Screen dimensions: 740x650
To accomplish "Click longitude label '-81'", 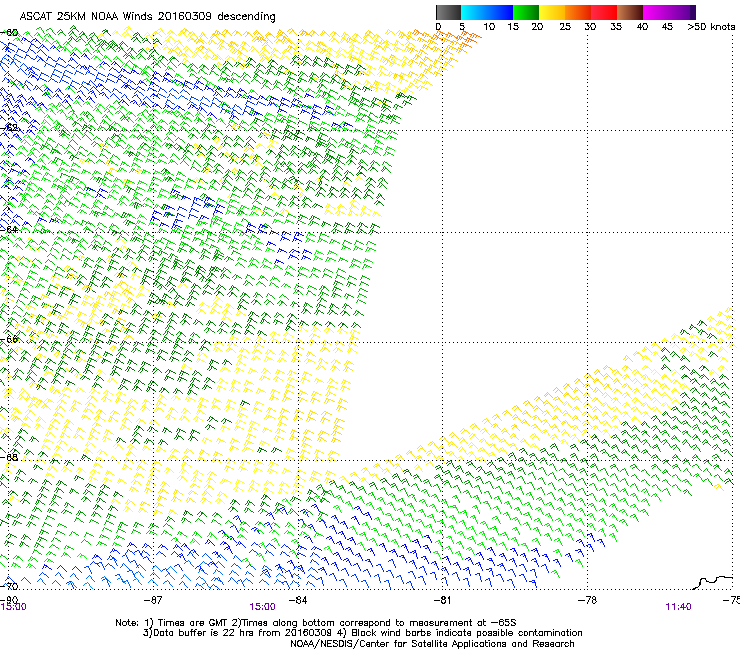I will [442, 599].
